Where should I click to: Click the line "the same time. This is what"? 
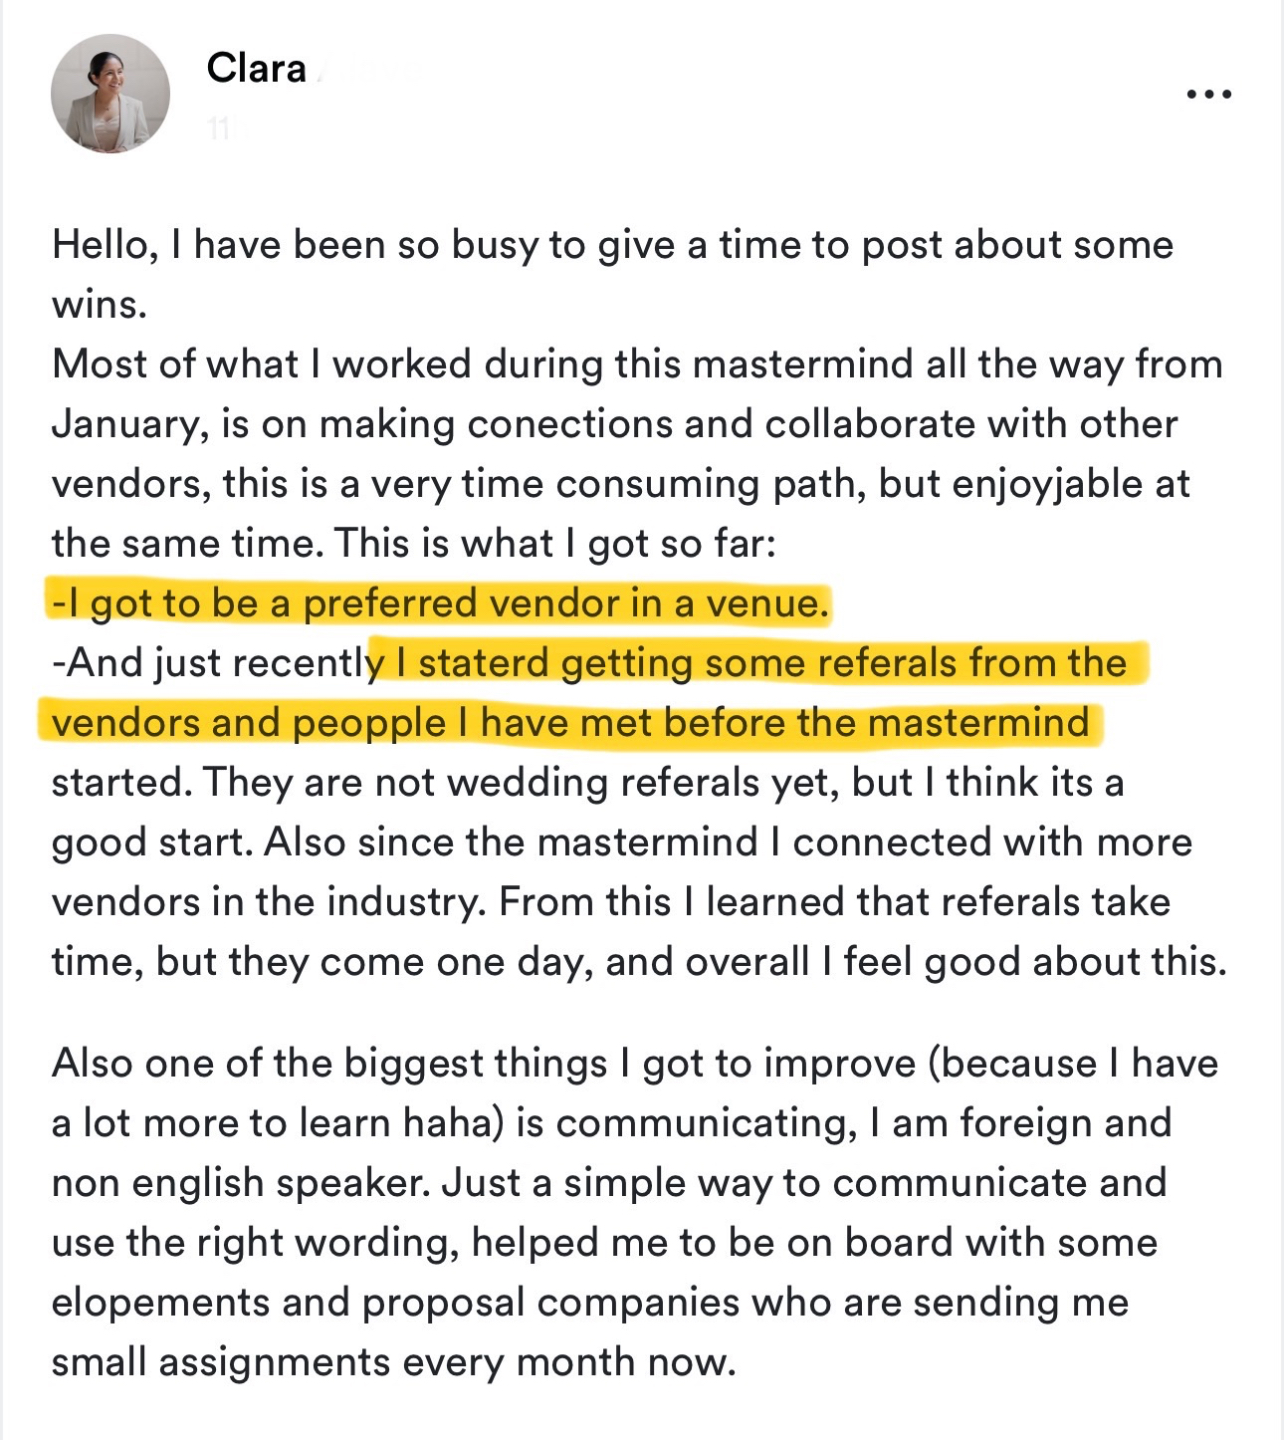coord(413,543)
